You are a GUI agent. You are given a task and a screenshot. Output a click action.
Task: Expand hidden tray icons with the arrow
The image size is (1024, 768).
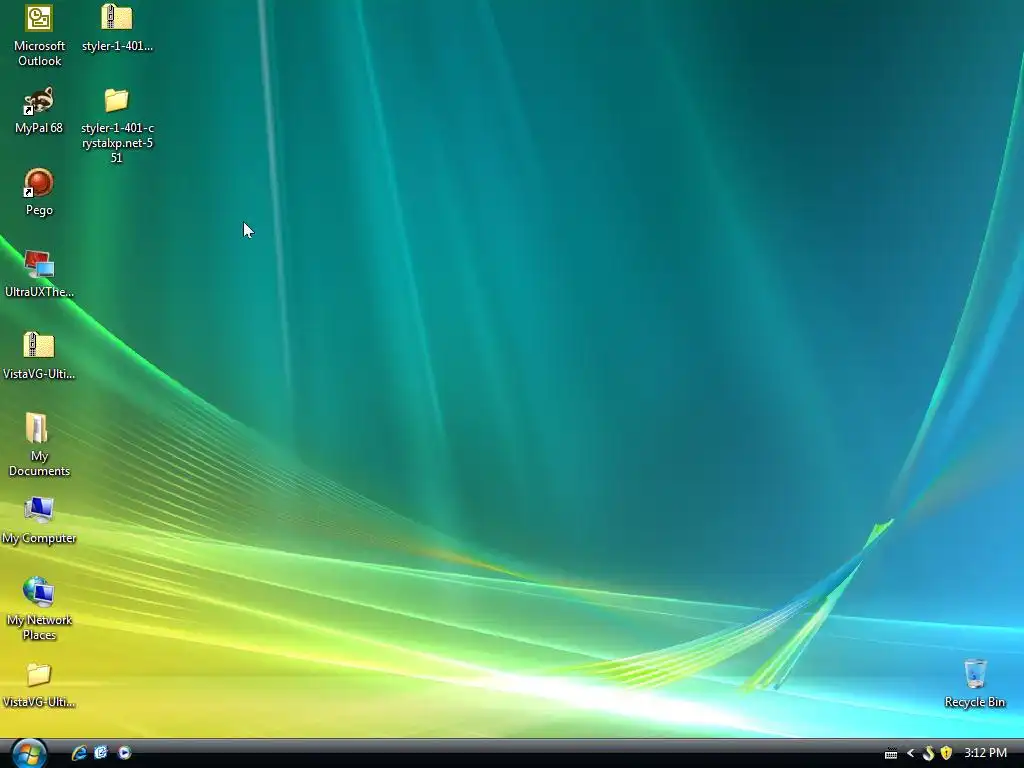click(910, 753)
